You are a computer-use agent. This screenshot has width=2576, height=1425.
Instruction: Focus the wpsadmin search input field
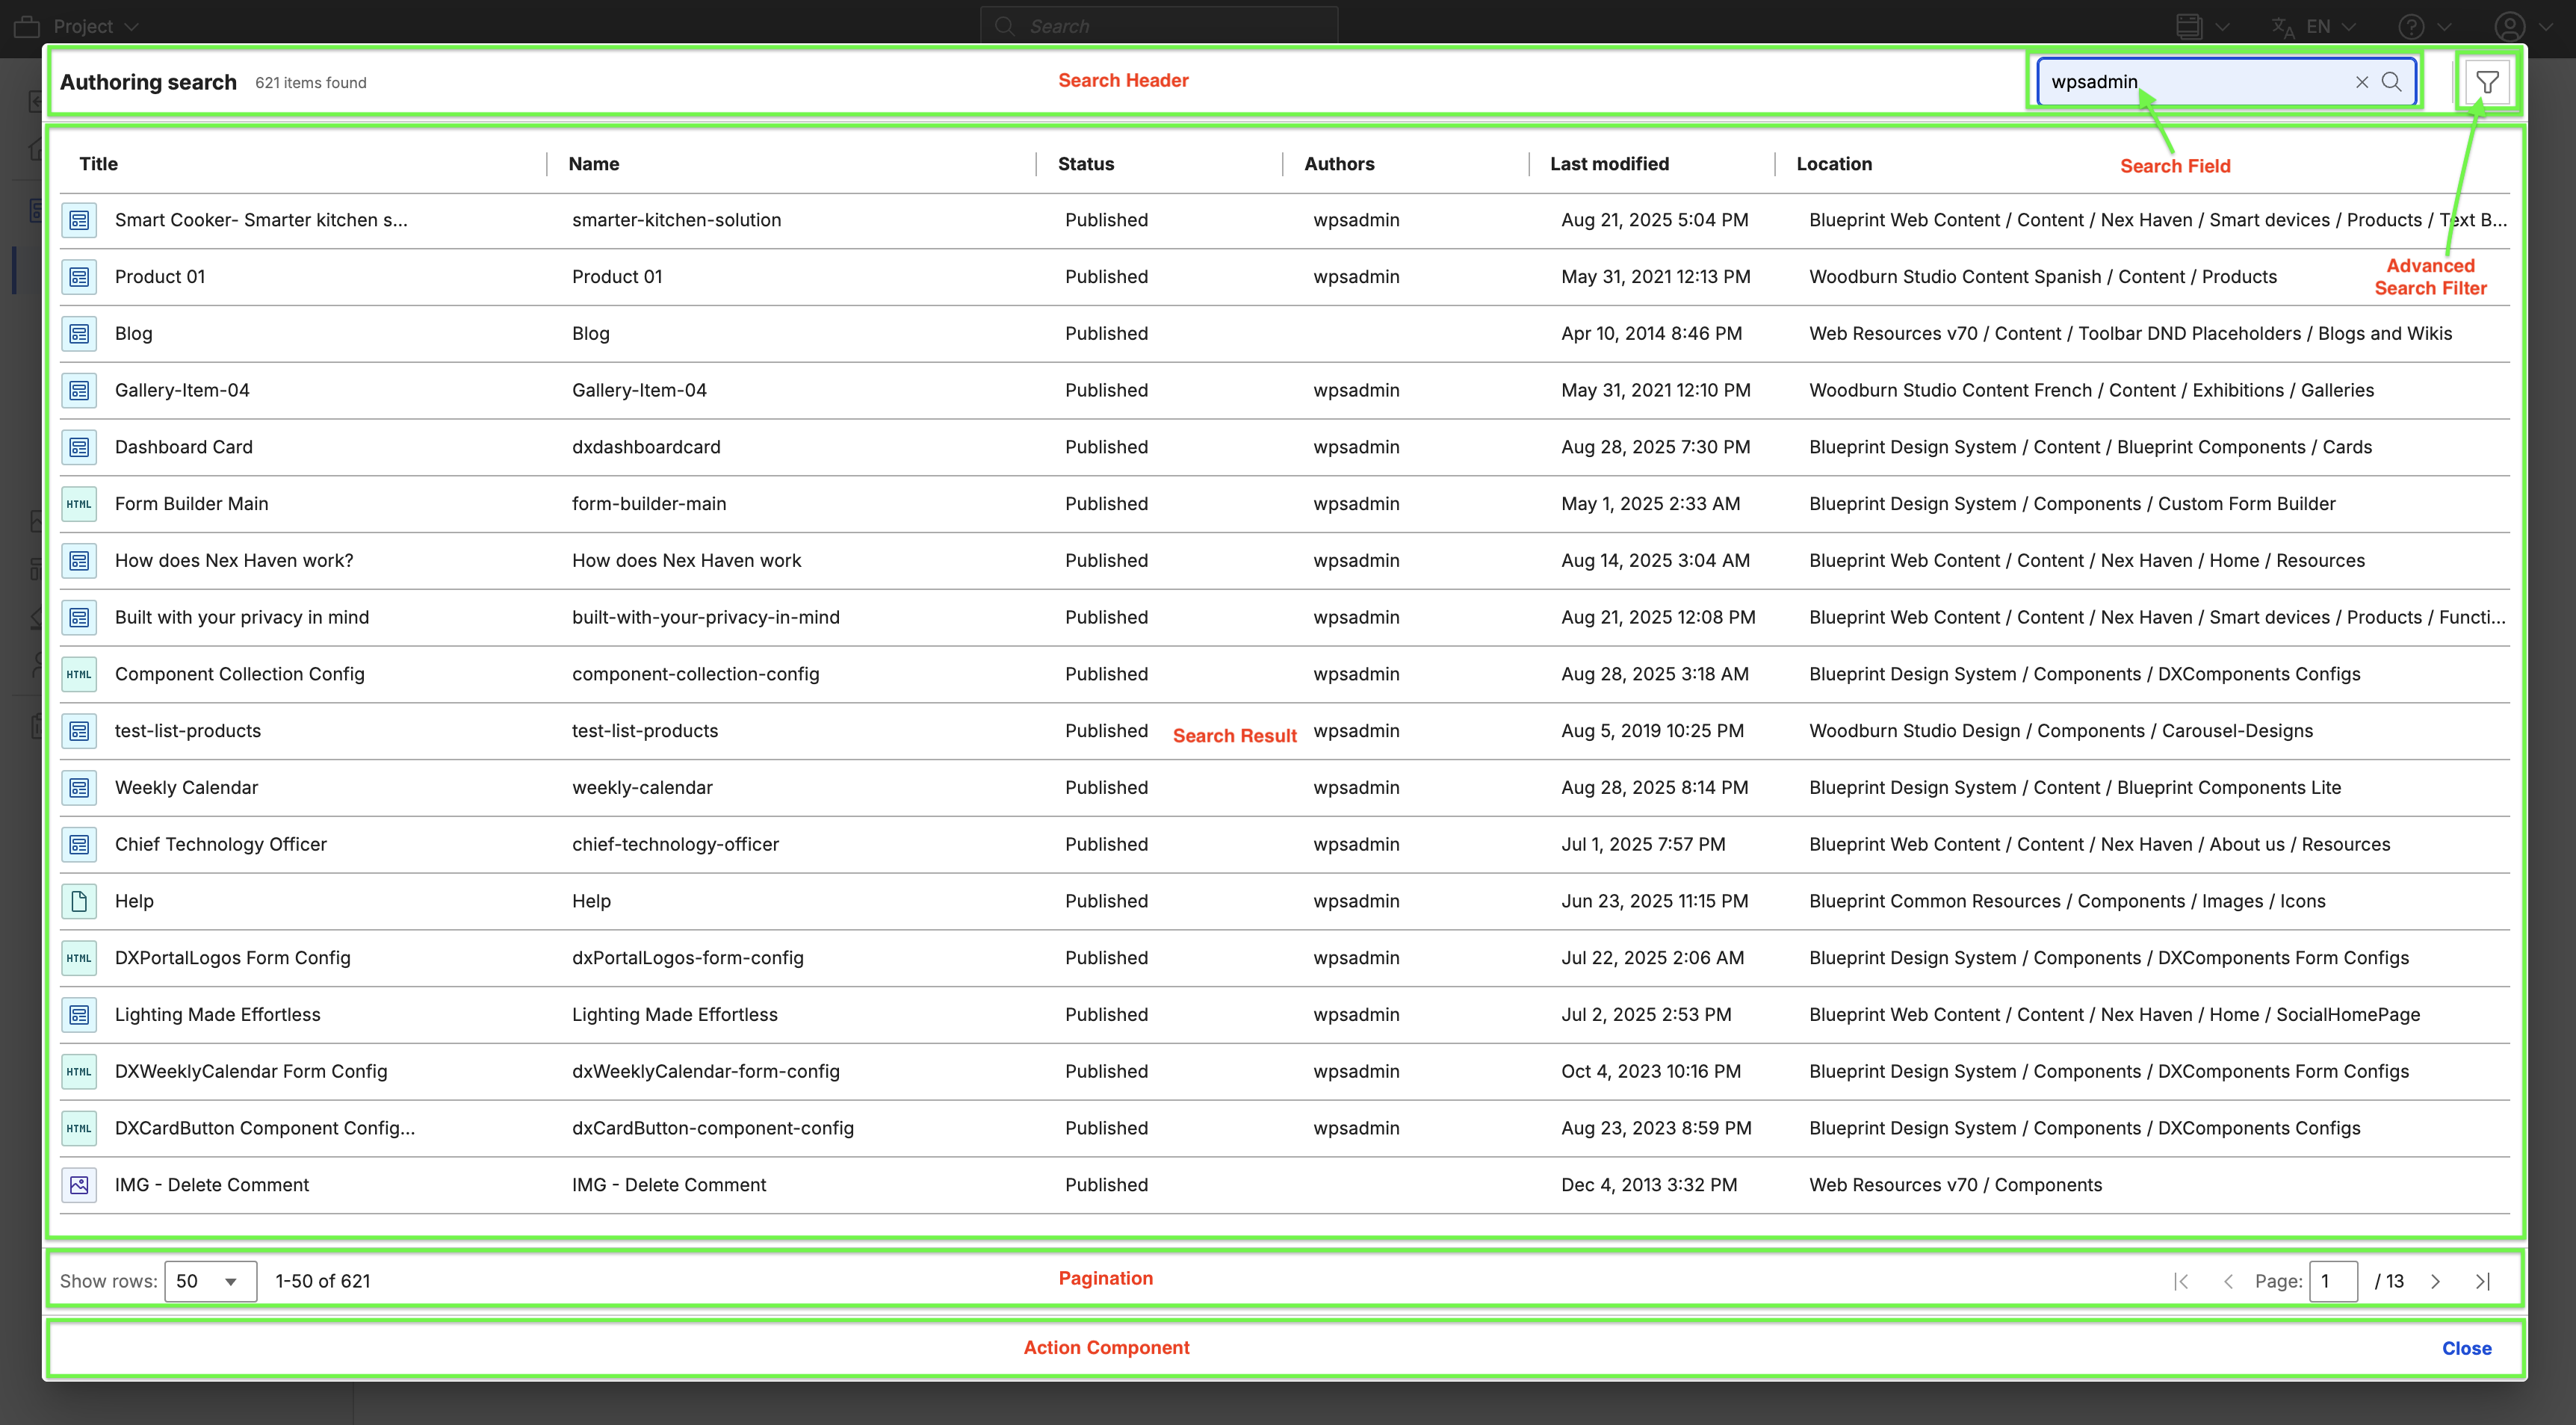coord(2190,82)
